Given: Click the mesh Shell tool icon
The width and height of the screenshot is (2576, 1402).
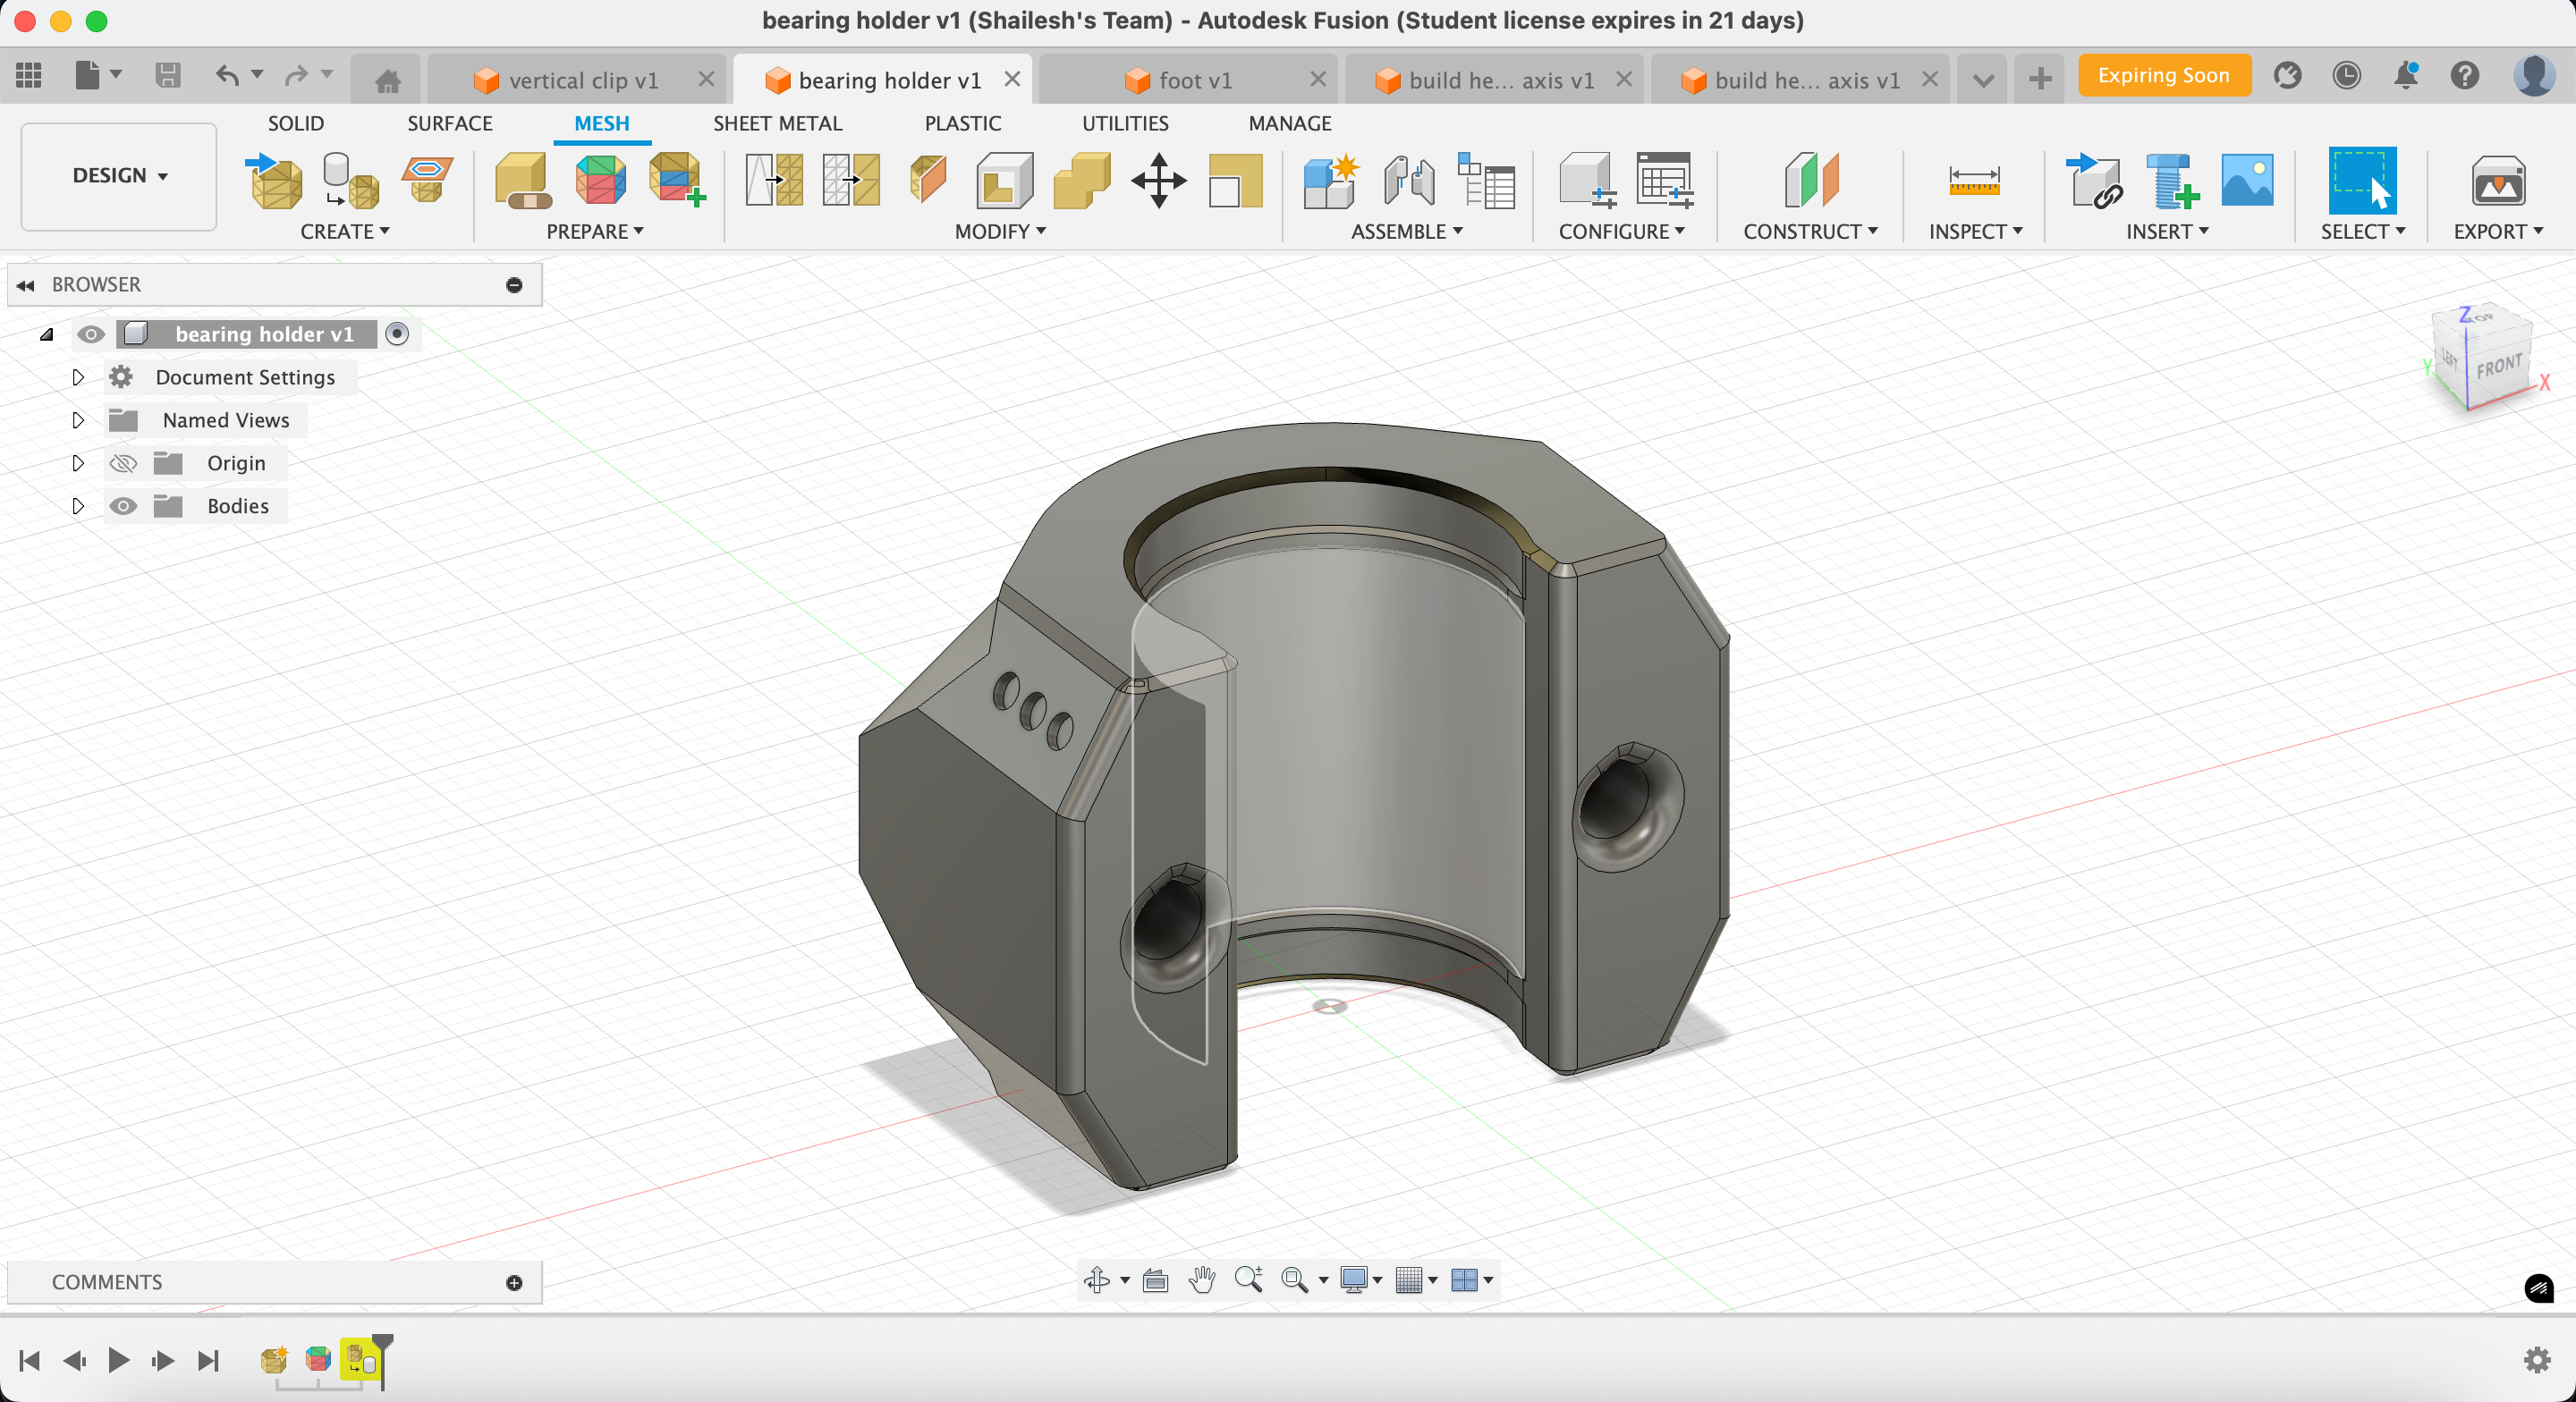Looking at the screenshot, I should 1005,181.
